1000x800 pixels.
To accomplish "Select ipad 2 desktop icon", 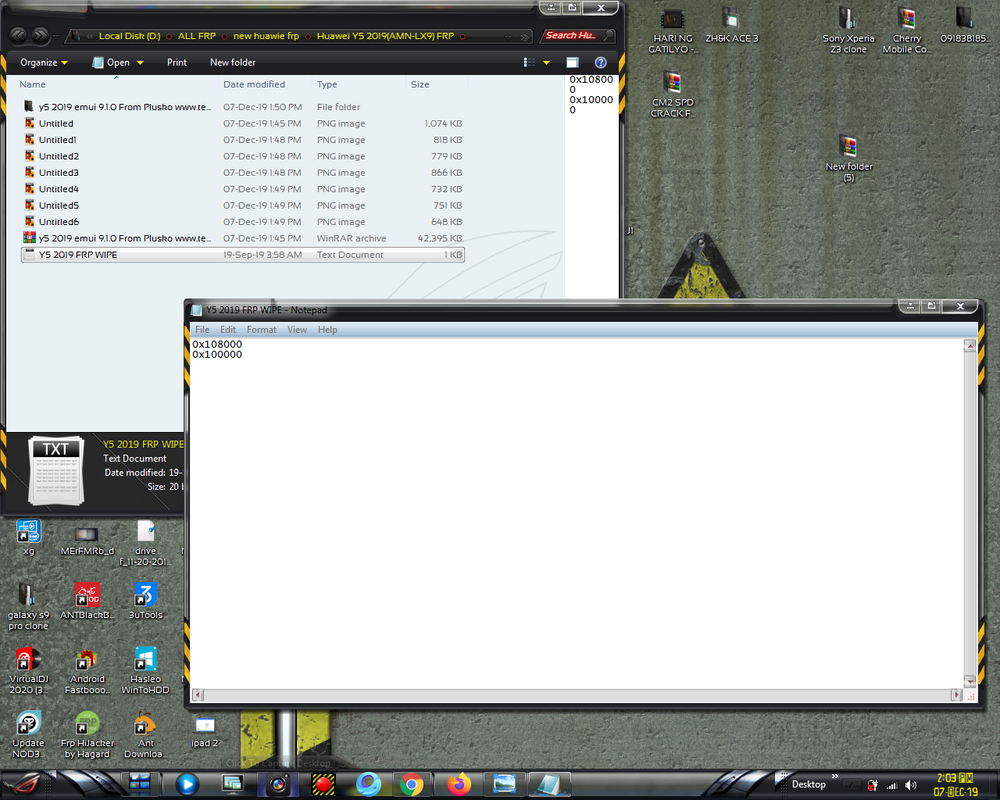I will (x=205, y=732).
